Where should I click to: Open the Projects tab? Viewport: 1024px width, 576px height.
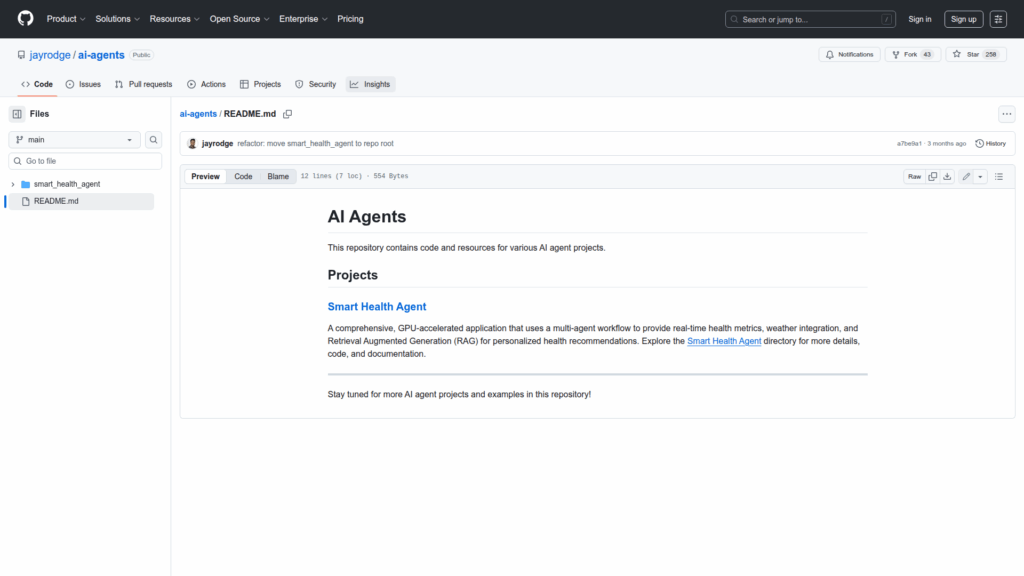[260, 84]
